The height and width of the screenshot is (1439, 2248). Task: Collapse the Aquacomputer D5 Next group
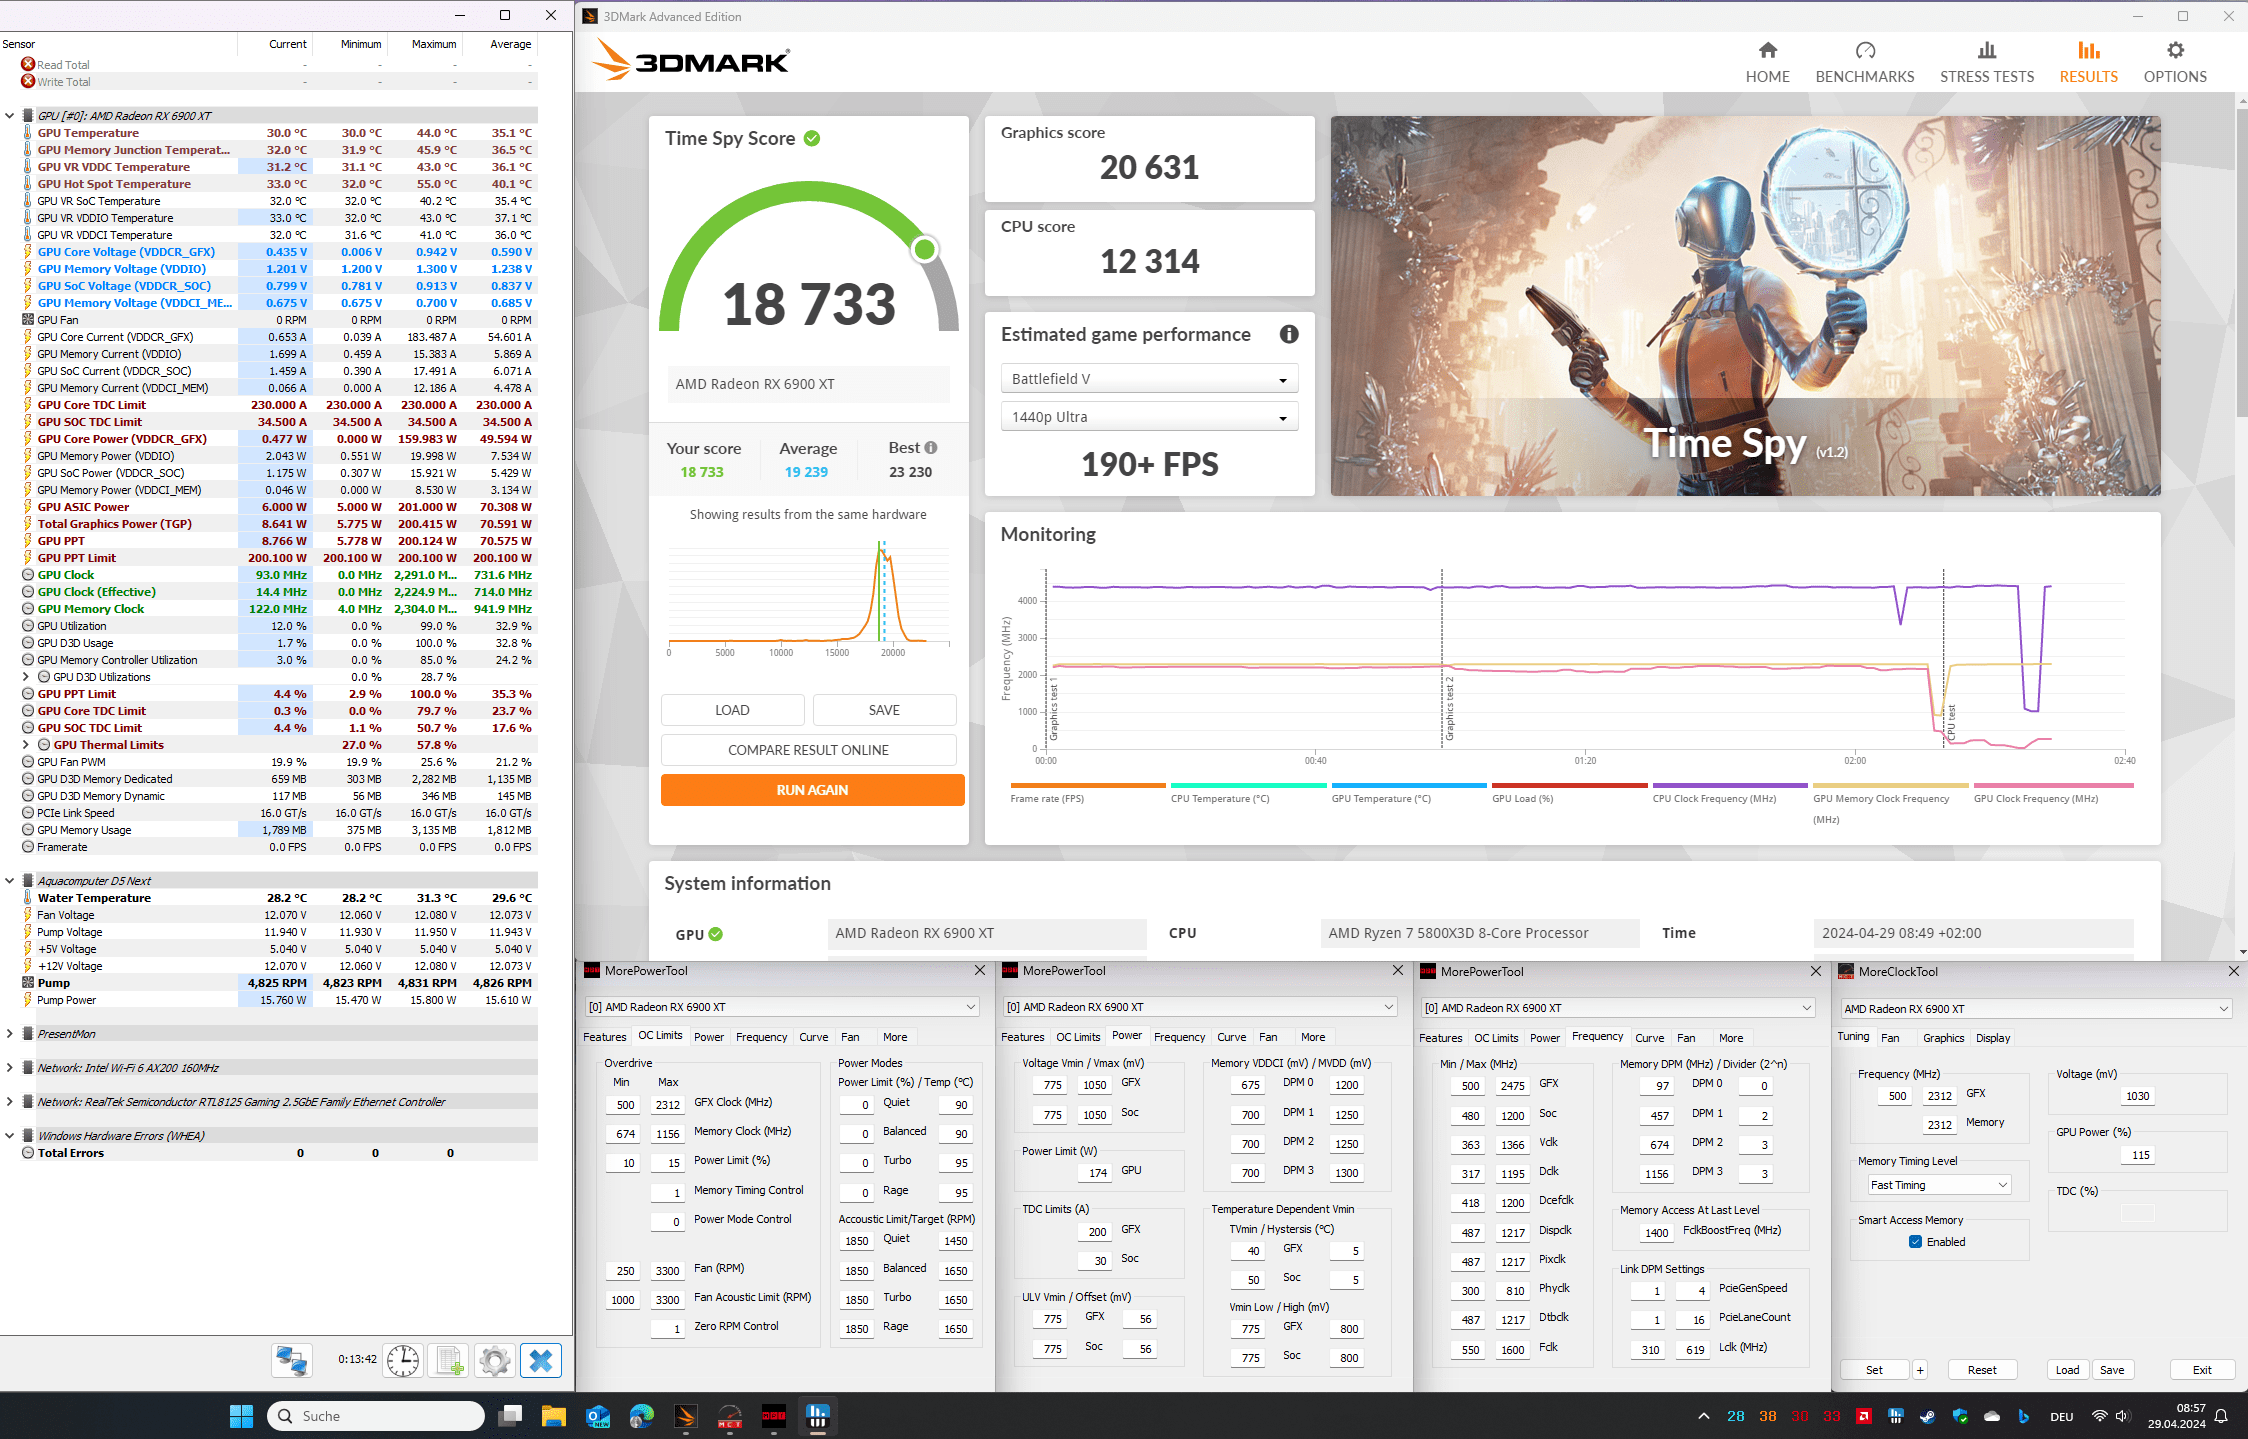click(10, 881)
